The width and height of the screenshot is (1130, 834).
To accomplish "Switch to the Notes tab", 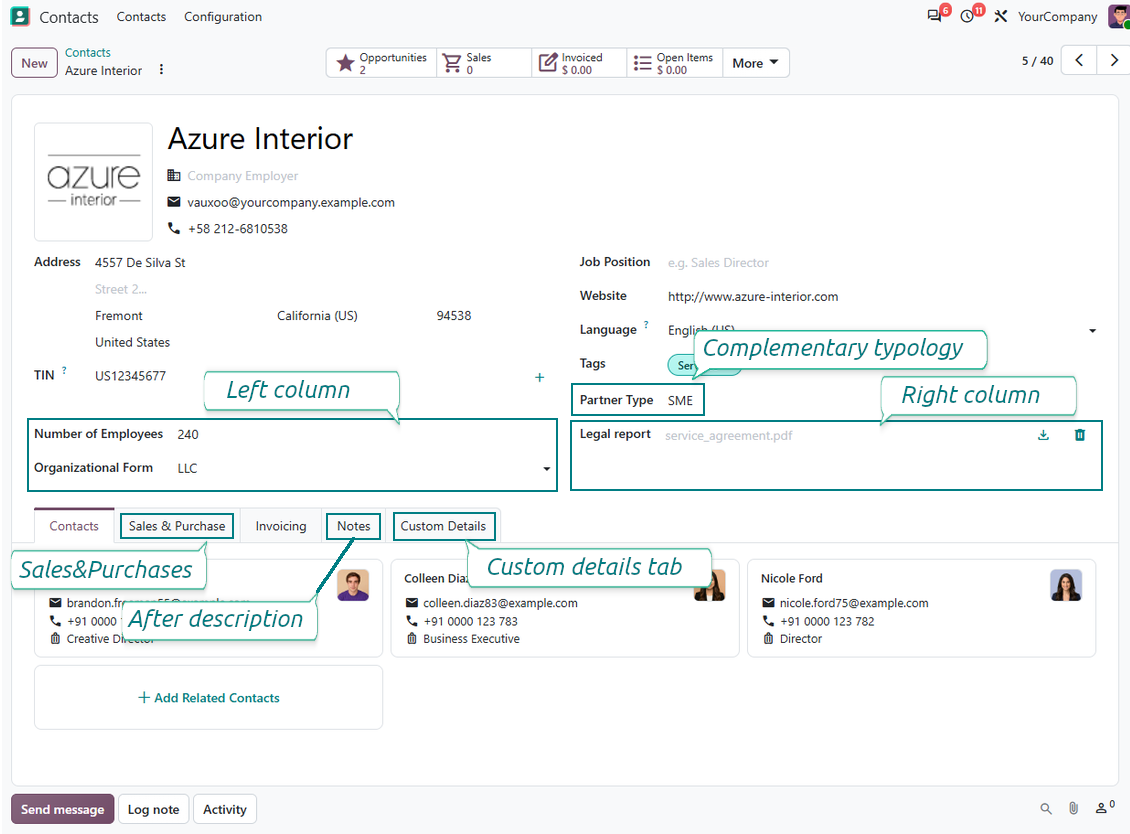I will (x=353, y=525).
